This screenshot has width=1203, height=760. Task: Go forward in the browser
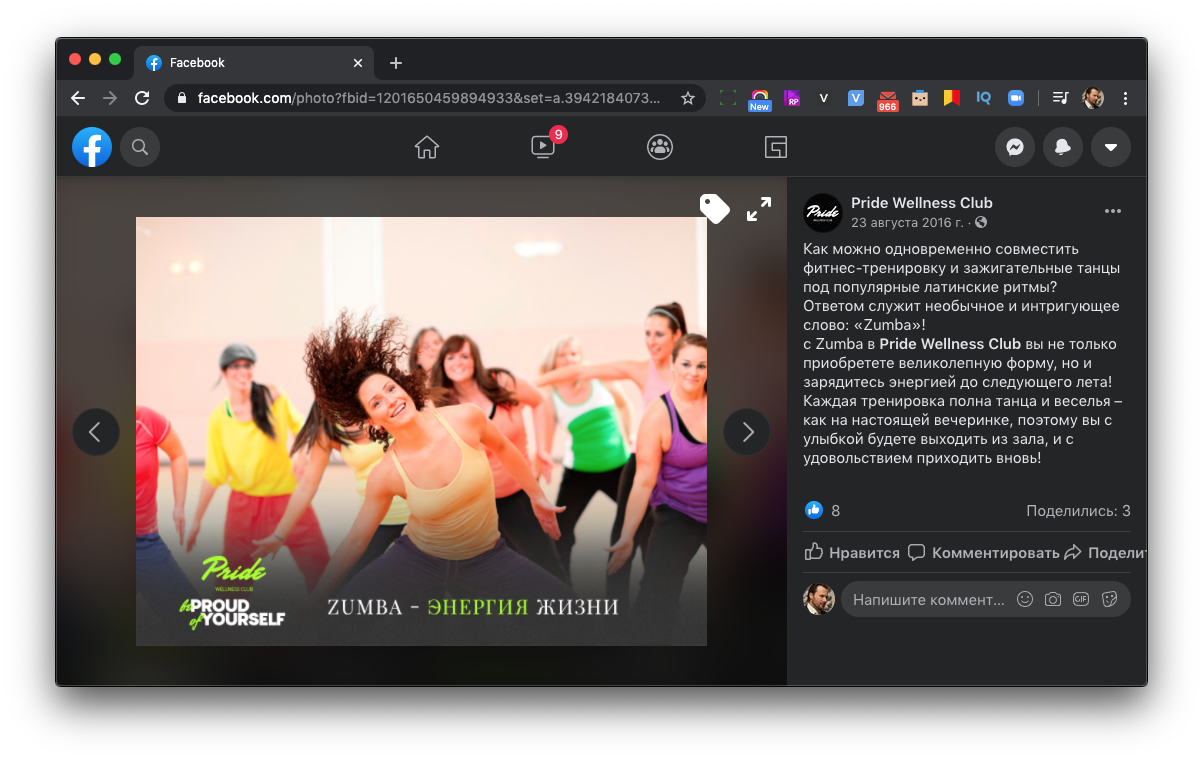point(110,98)
